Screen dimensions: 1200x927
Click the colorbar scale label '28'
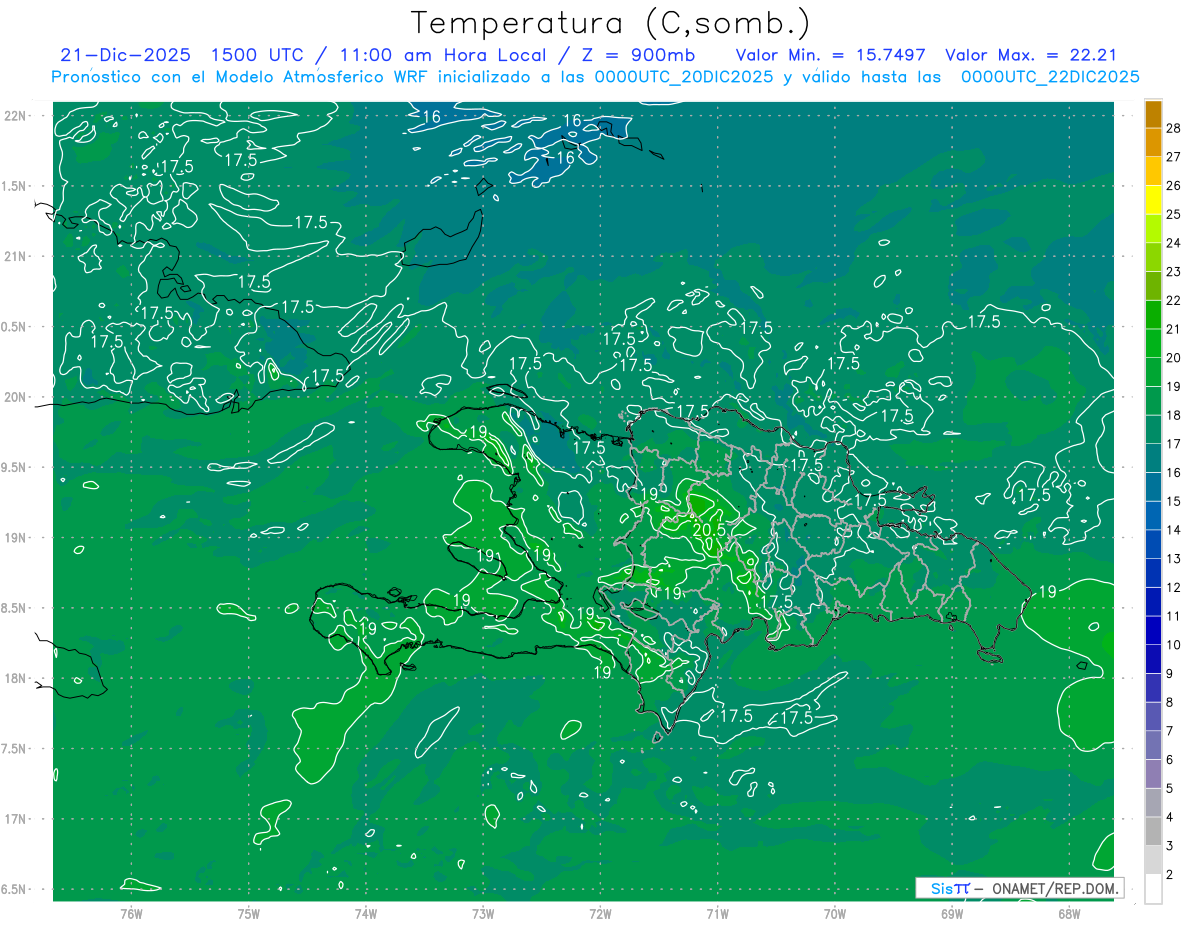(x=1173, y=128)
